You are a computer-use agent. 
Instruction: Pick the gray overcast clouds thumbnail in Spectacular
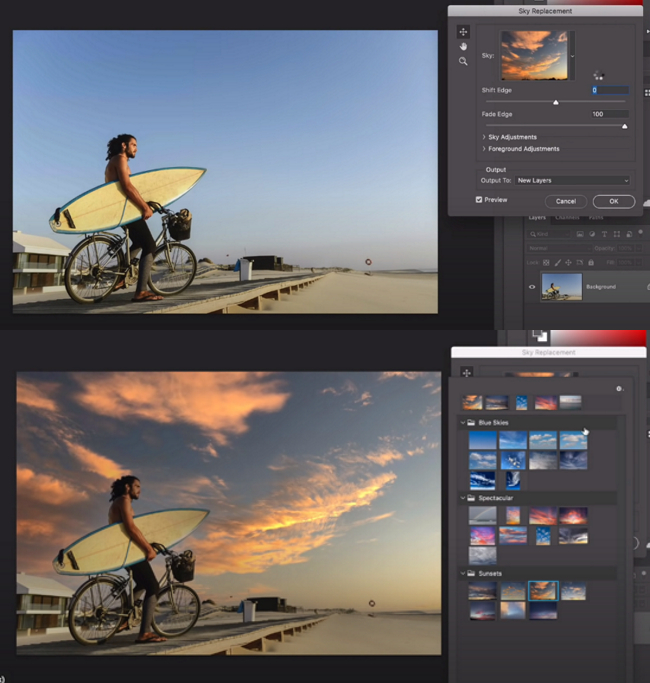click(482, 556)
